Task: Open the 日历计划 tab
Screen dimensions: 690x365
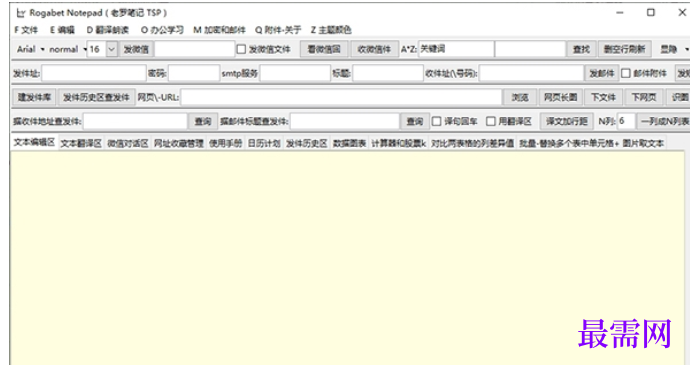Action: [x=264, y=143]
